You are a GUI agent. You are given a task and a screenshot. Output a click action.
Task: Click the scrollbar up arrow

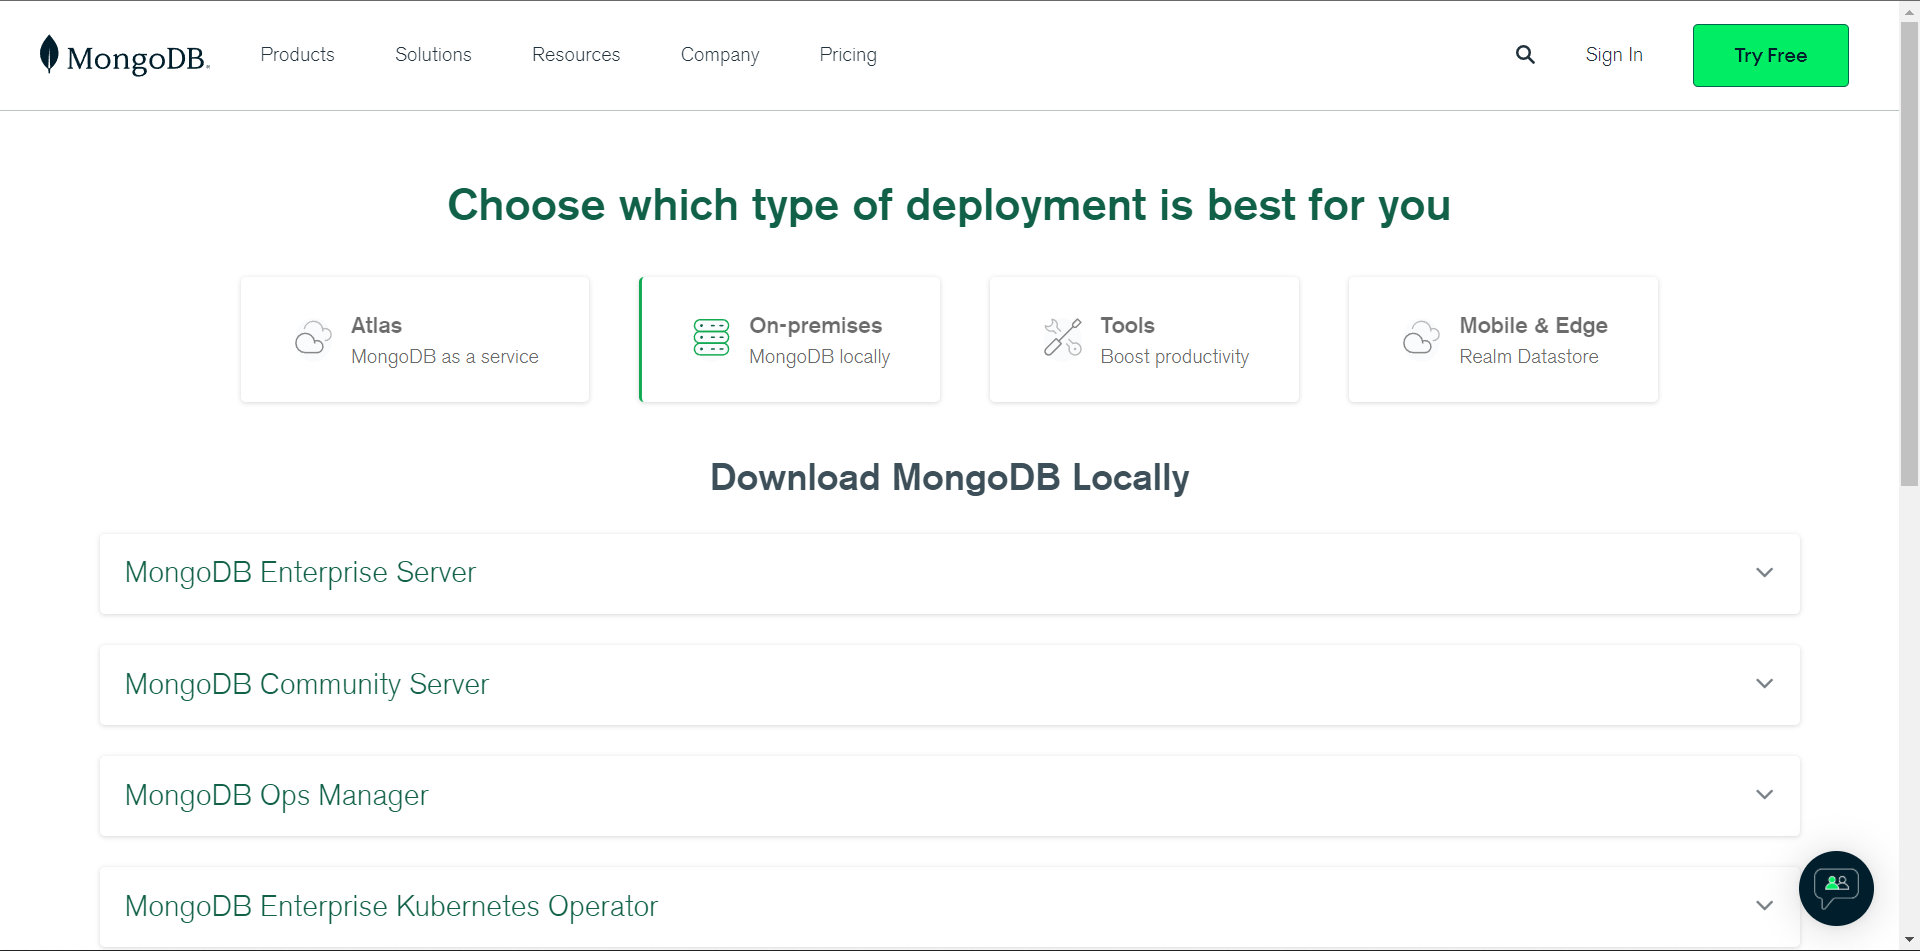point(1909,10)
